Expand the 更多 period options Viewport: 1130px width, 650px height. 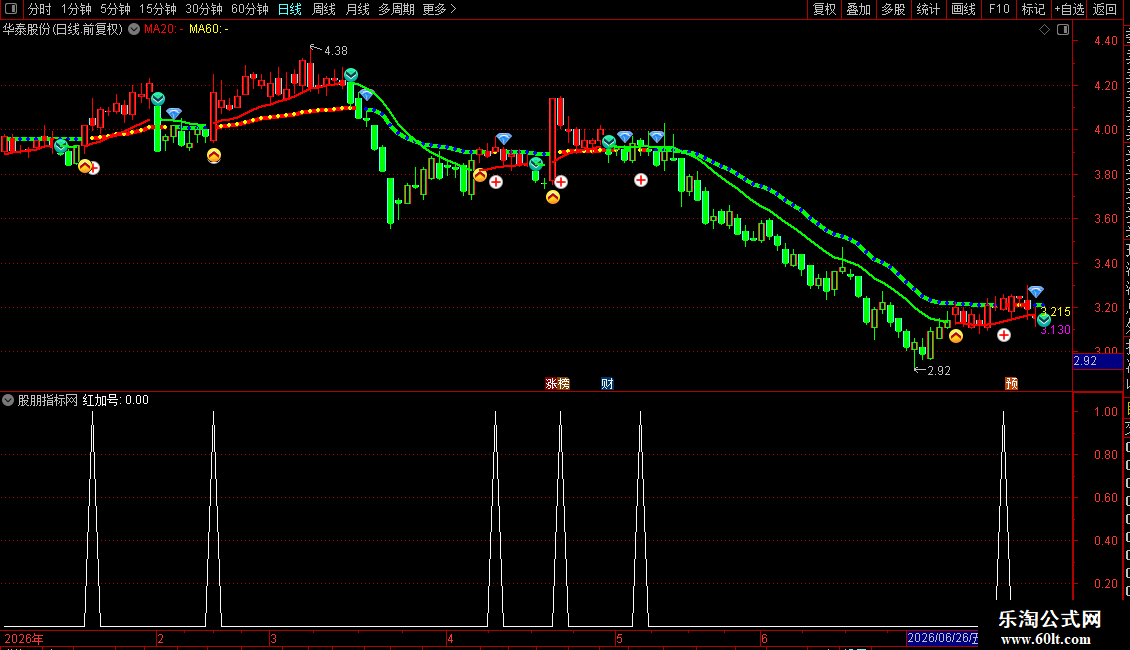click(x=439, y=9)
